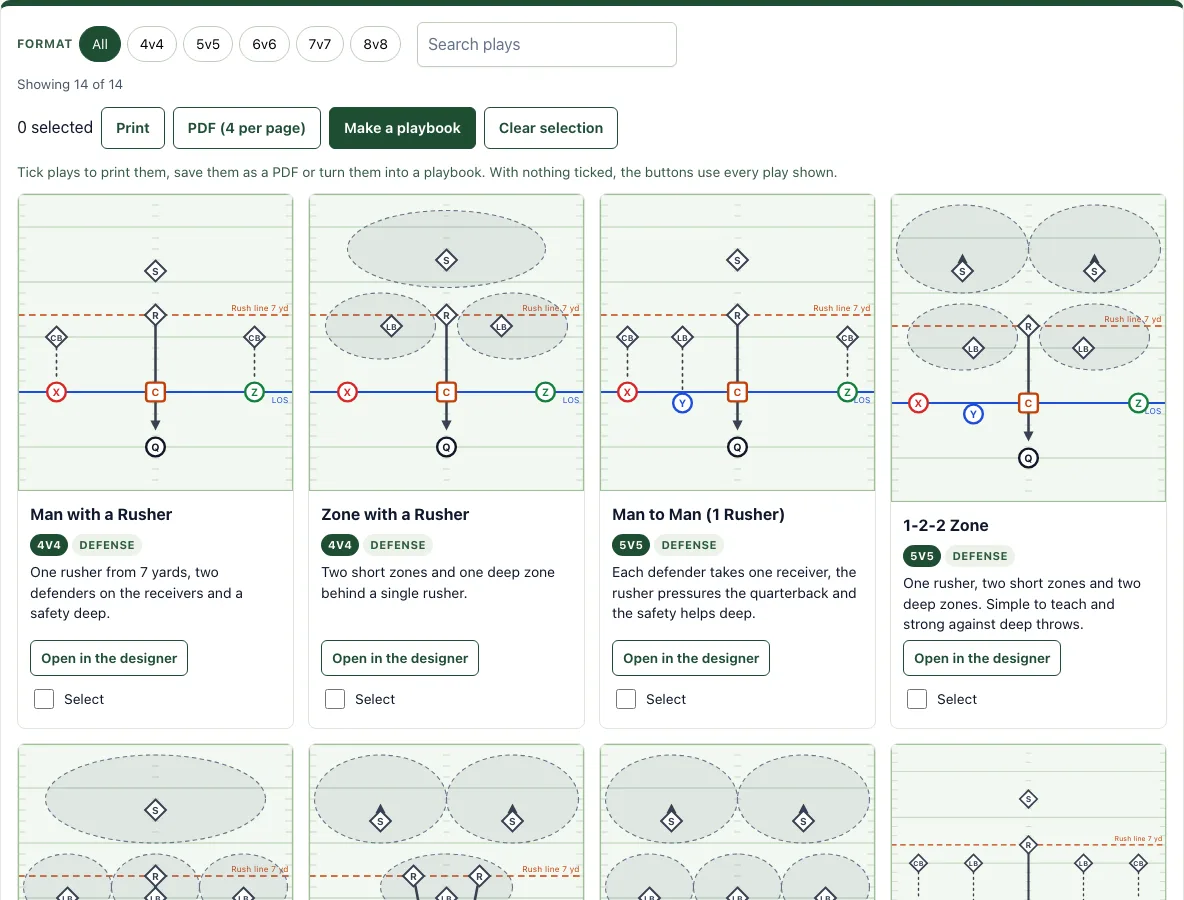Tick Select for Man with a Rusher
Screen dimensions: 1184x900
point(44,699)
